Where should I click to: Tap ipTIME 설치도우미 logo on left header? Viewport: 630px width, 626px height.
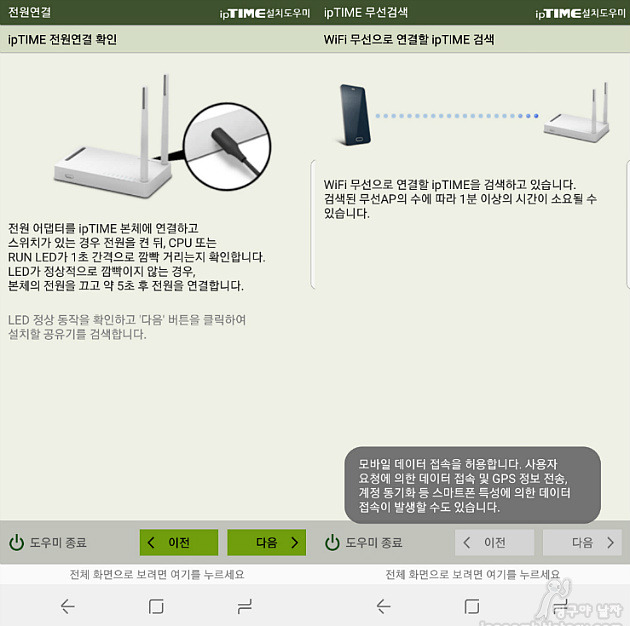264,13
